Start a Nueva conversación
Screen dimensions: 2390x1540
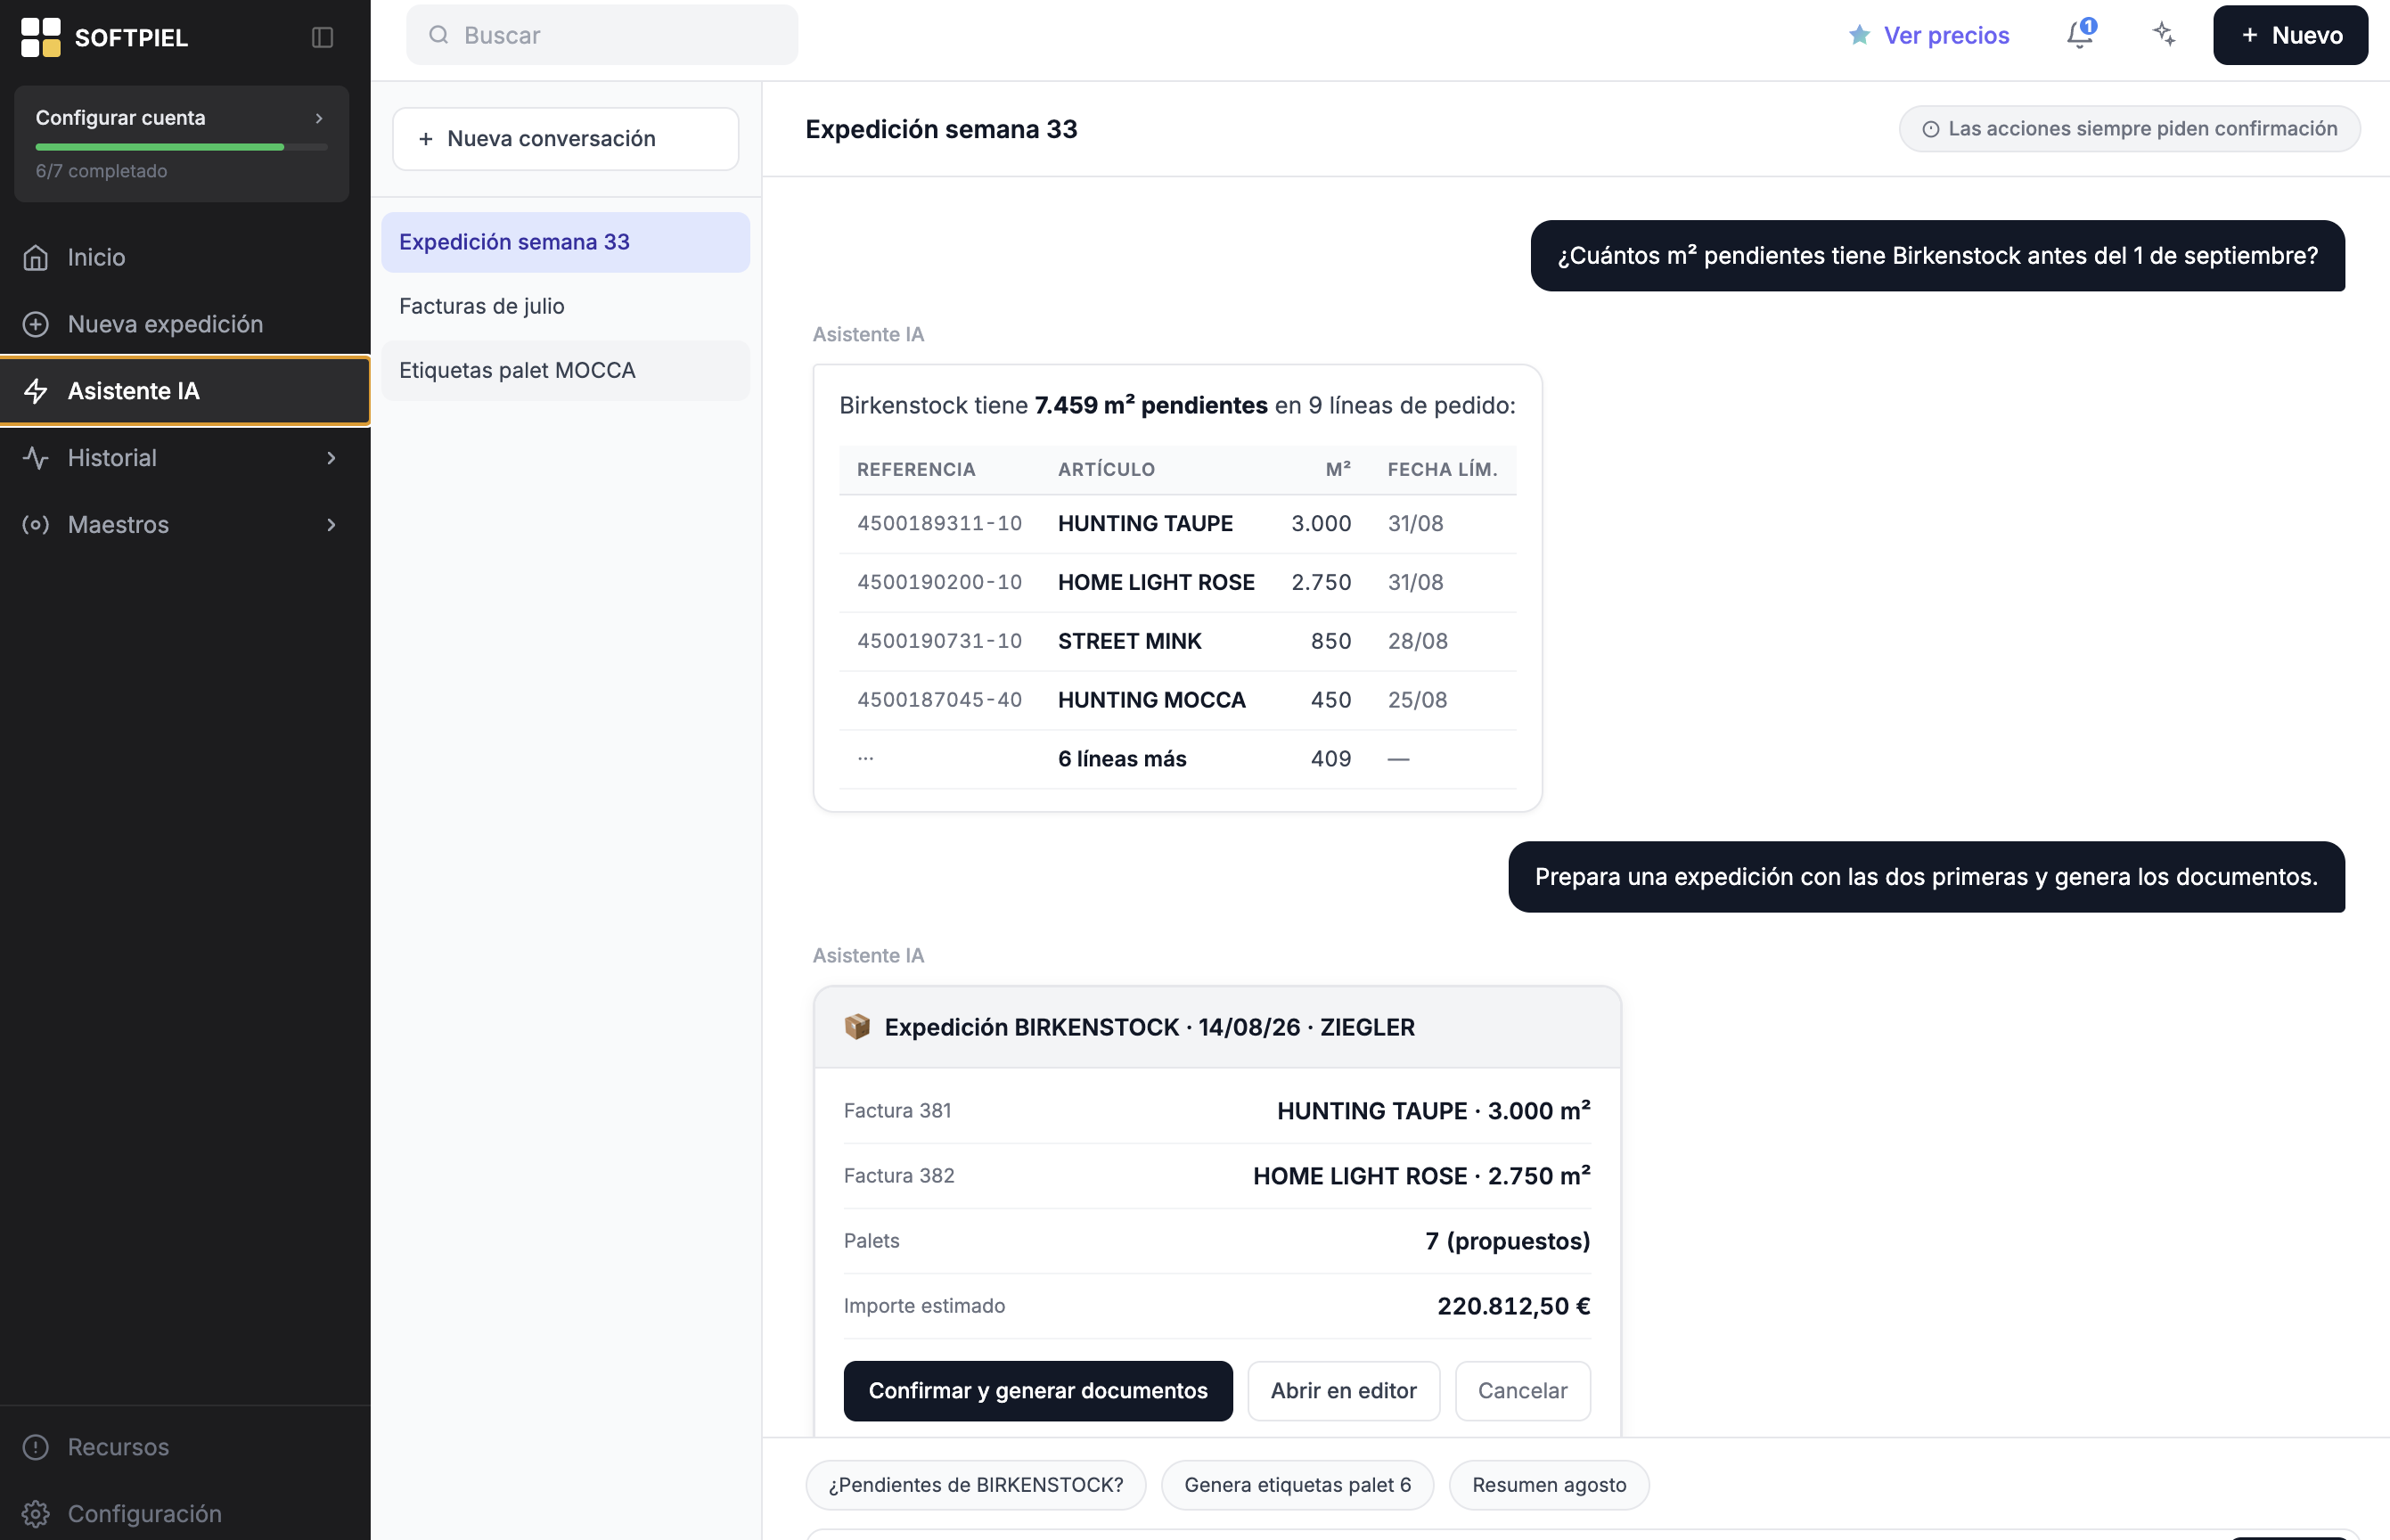coord(565,139)
